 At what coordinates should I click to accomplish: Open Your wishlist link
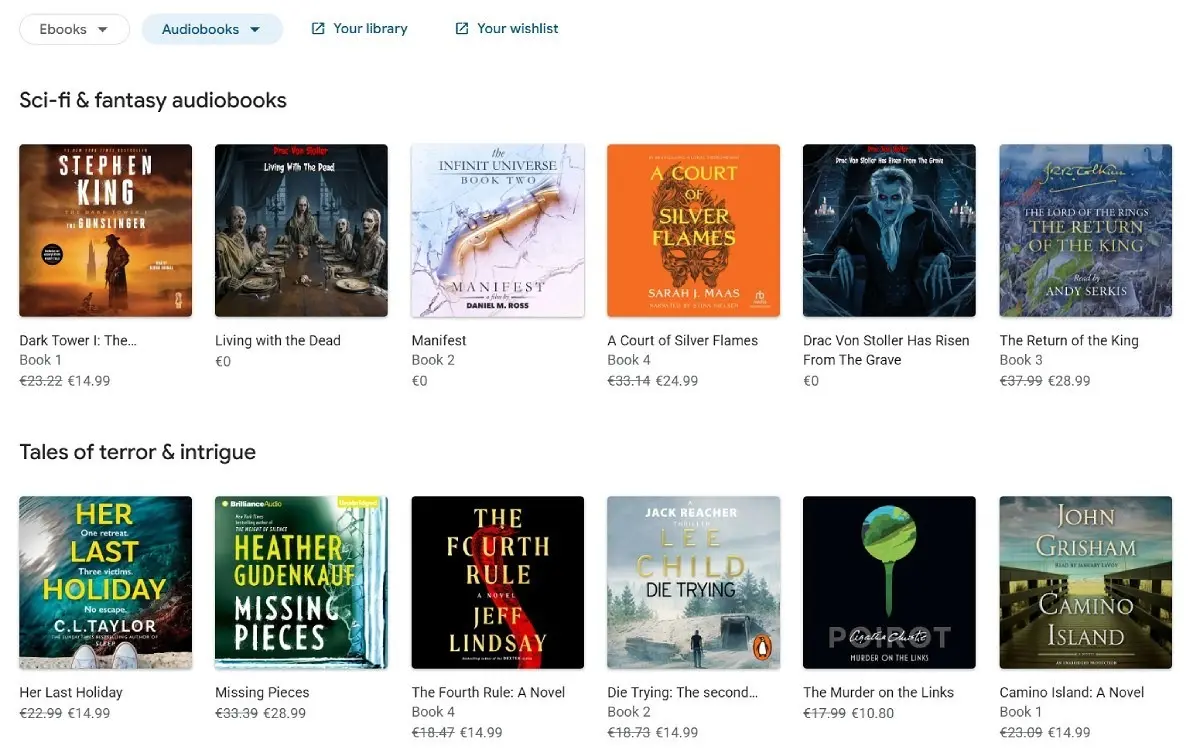(517, 29)
